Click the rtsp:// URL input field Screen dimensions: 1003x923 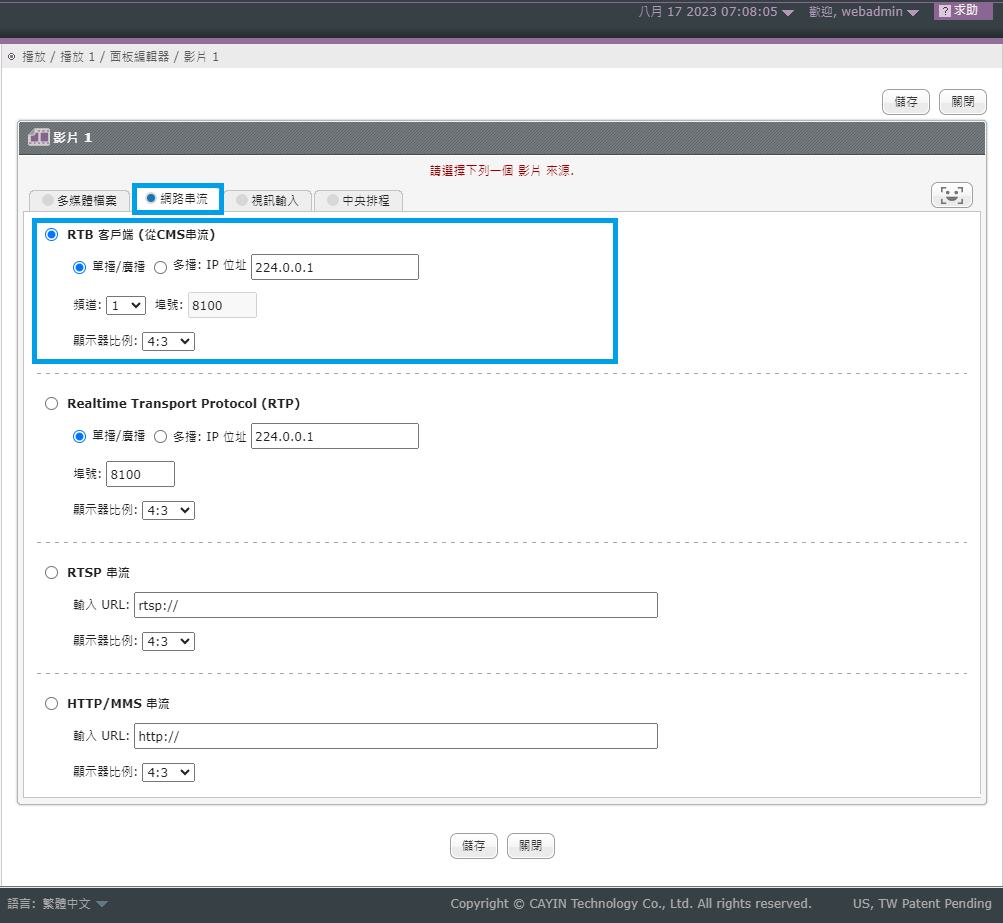tap(395, 605)
